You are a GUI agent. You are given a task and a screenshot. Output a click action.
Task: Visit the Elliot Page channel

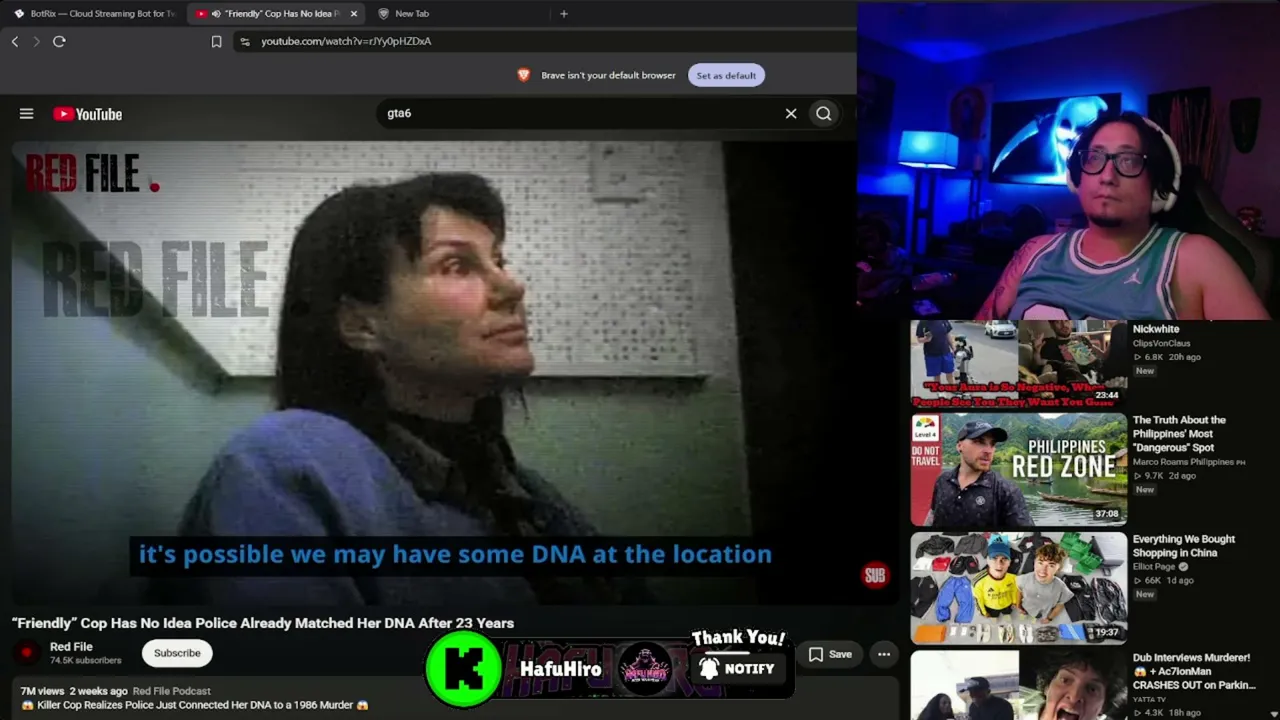(1155, 567)
